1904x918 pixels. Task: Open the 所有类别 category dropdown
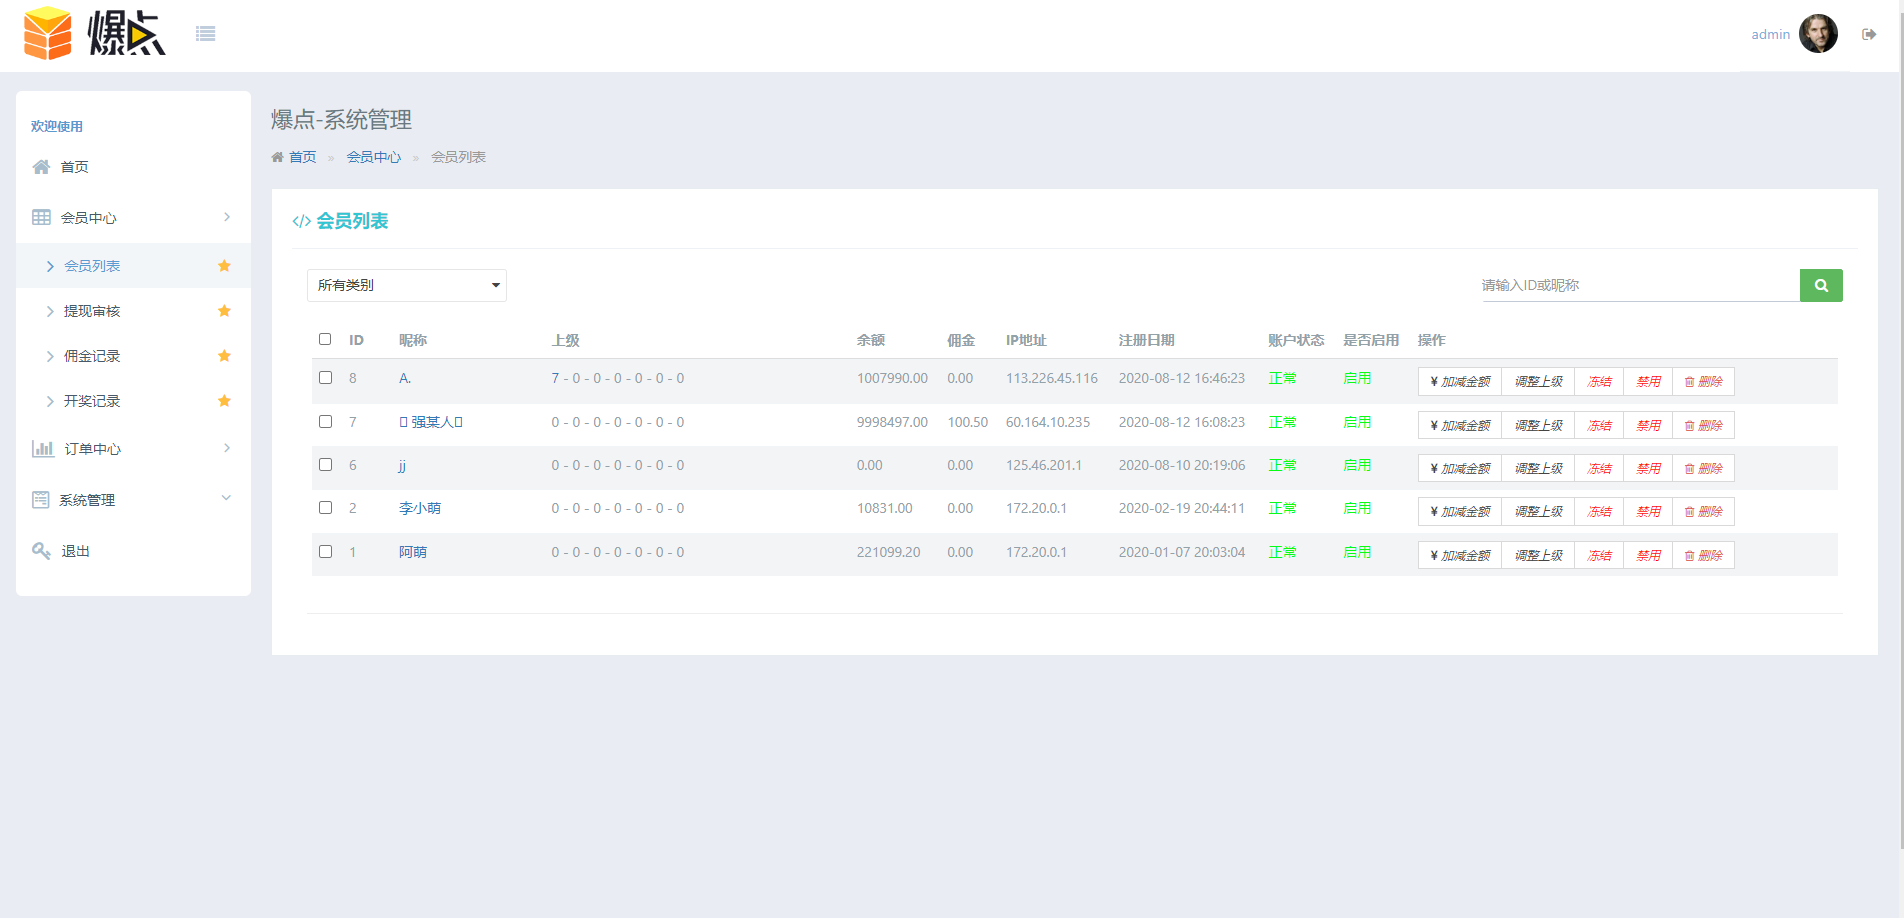pyautogui.click(x=406, y=285)
